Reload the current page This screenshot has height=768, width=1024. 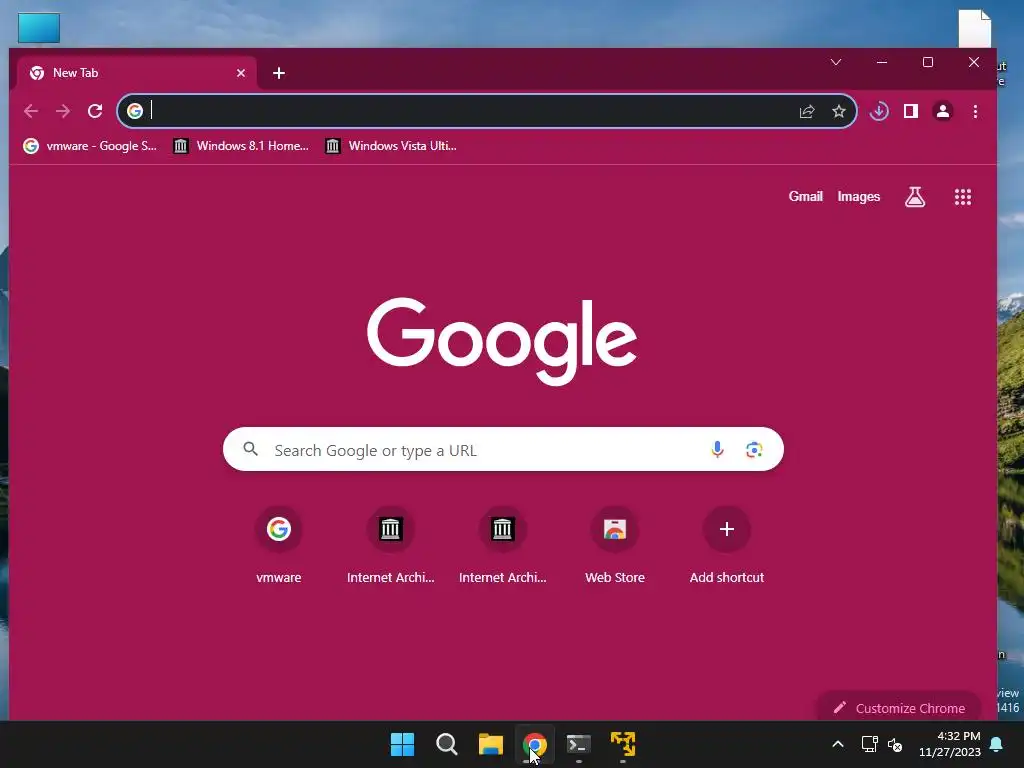pos(95,111)
